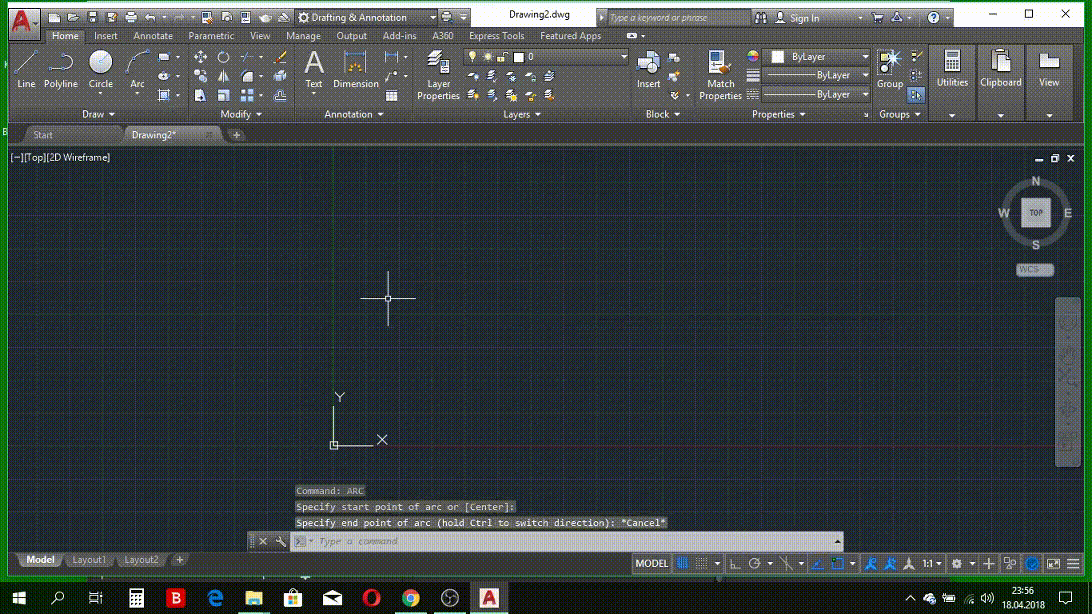
Task: Open the Annotate ribbon tab
Action: [x=153, y=36]
